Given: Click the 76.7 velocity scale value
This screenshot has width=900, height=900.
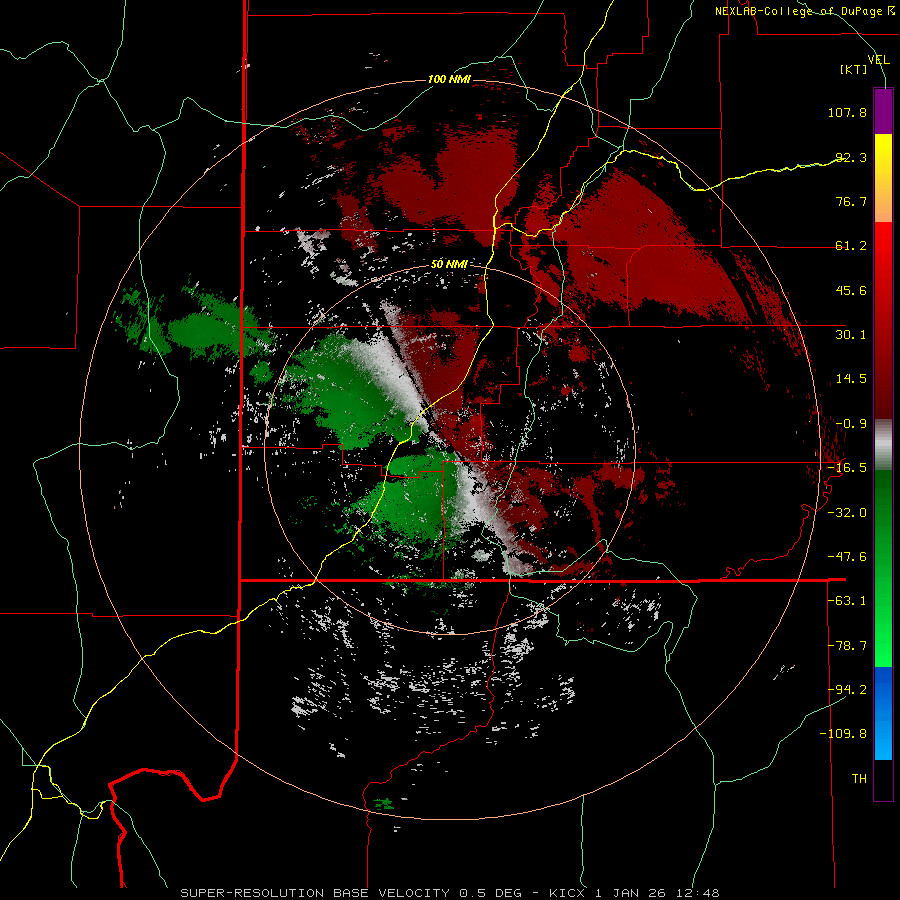Looking at the screenshot, I should pos(851,201).
